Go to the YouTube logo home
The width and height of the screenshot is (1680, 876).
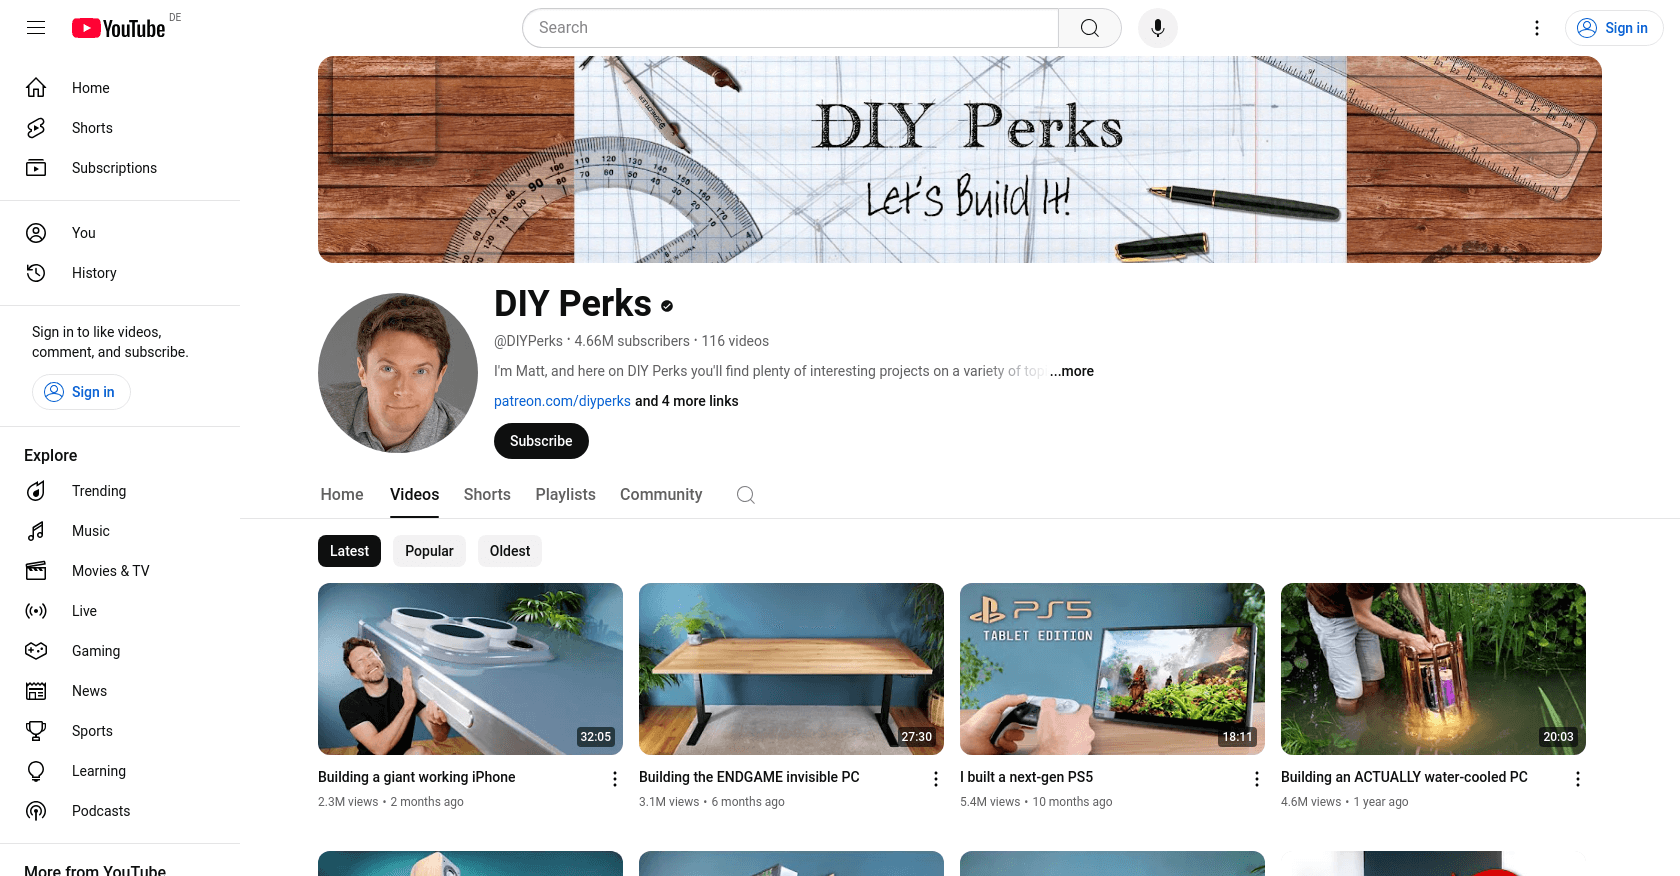pyautogui.click(x=119, y=28)
